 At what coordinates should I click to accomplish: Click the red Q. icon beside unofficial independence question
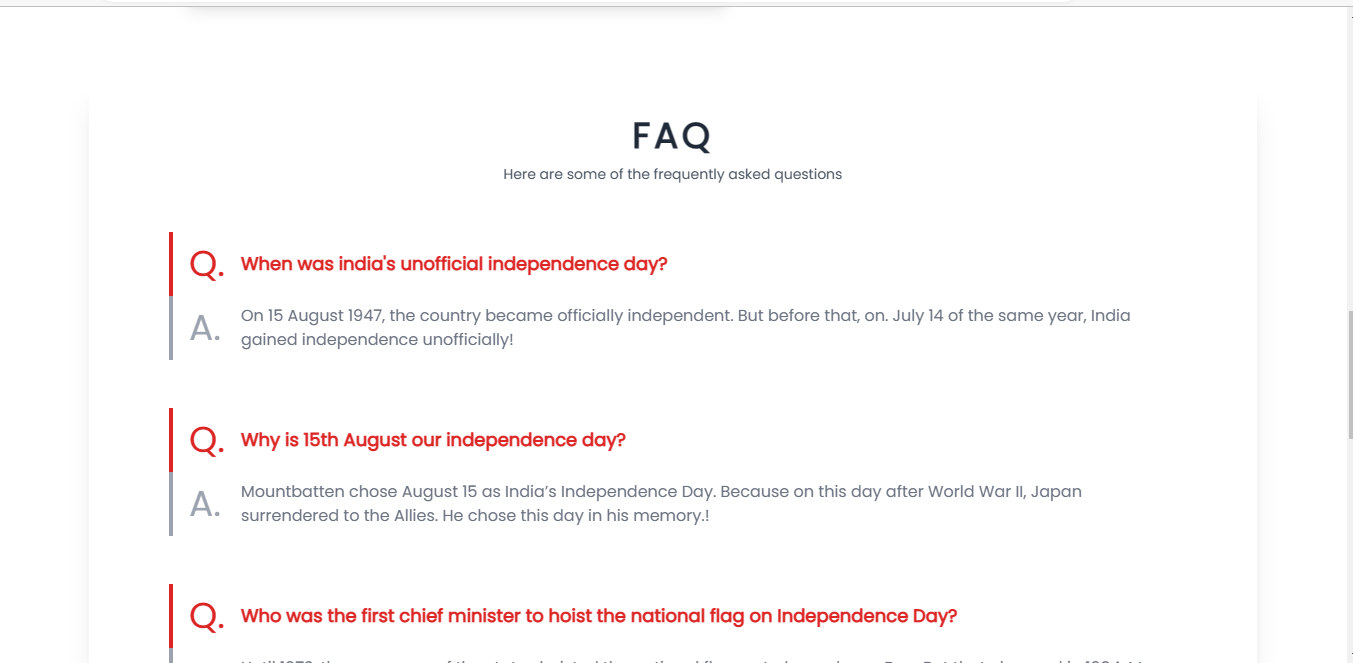click(207, 265)
